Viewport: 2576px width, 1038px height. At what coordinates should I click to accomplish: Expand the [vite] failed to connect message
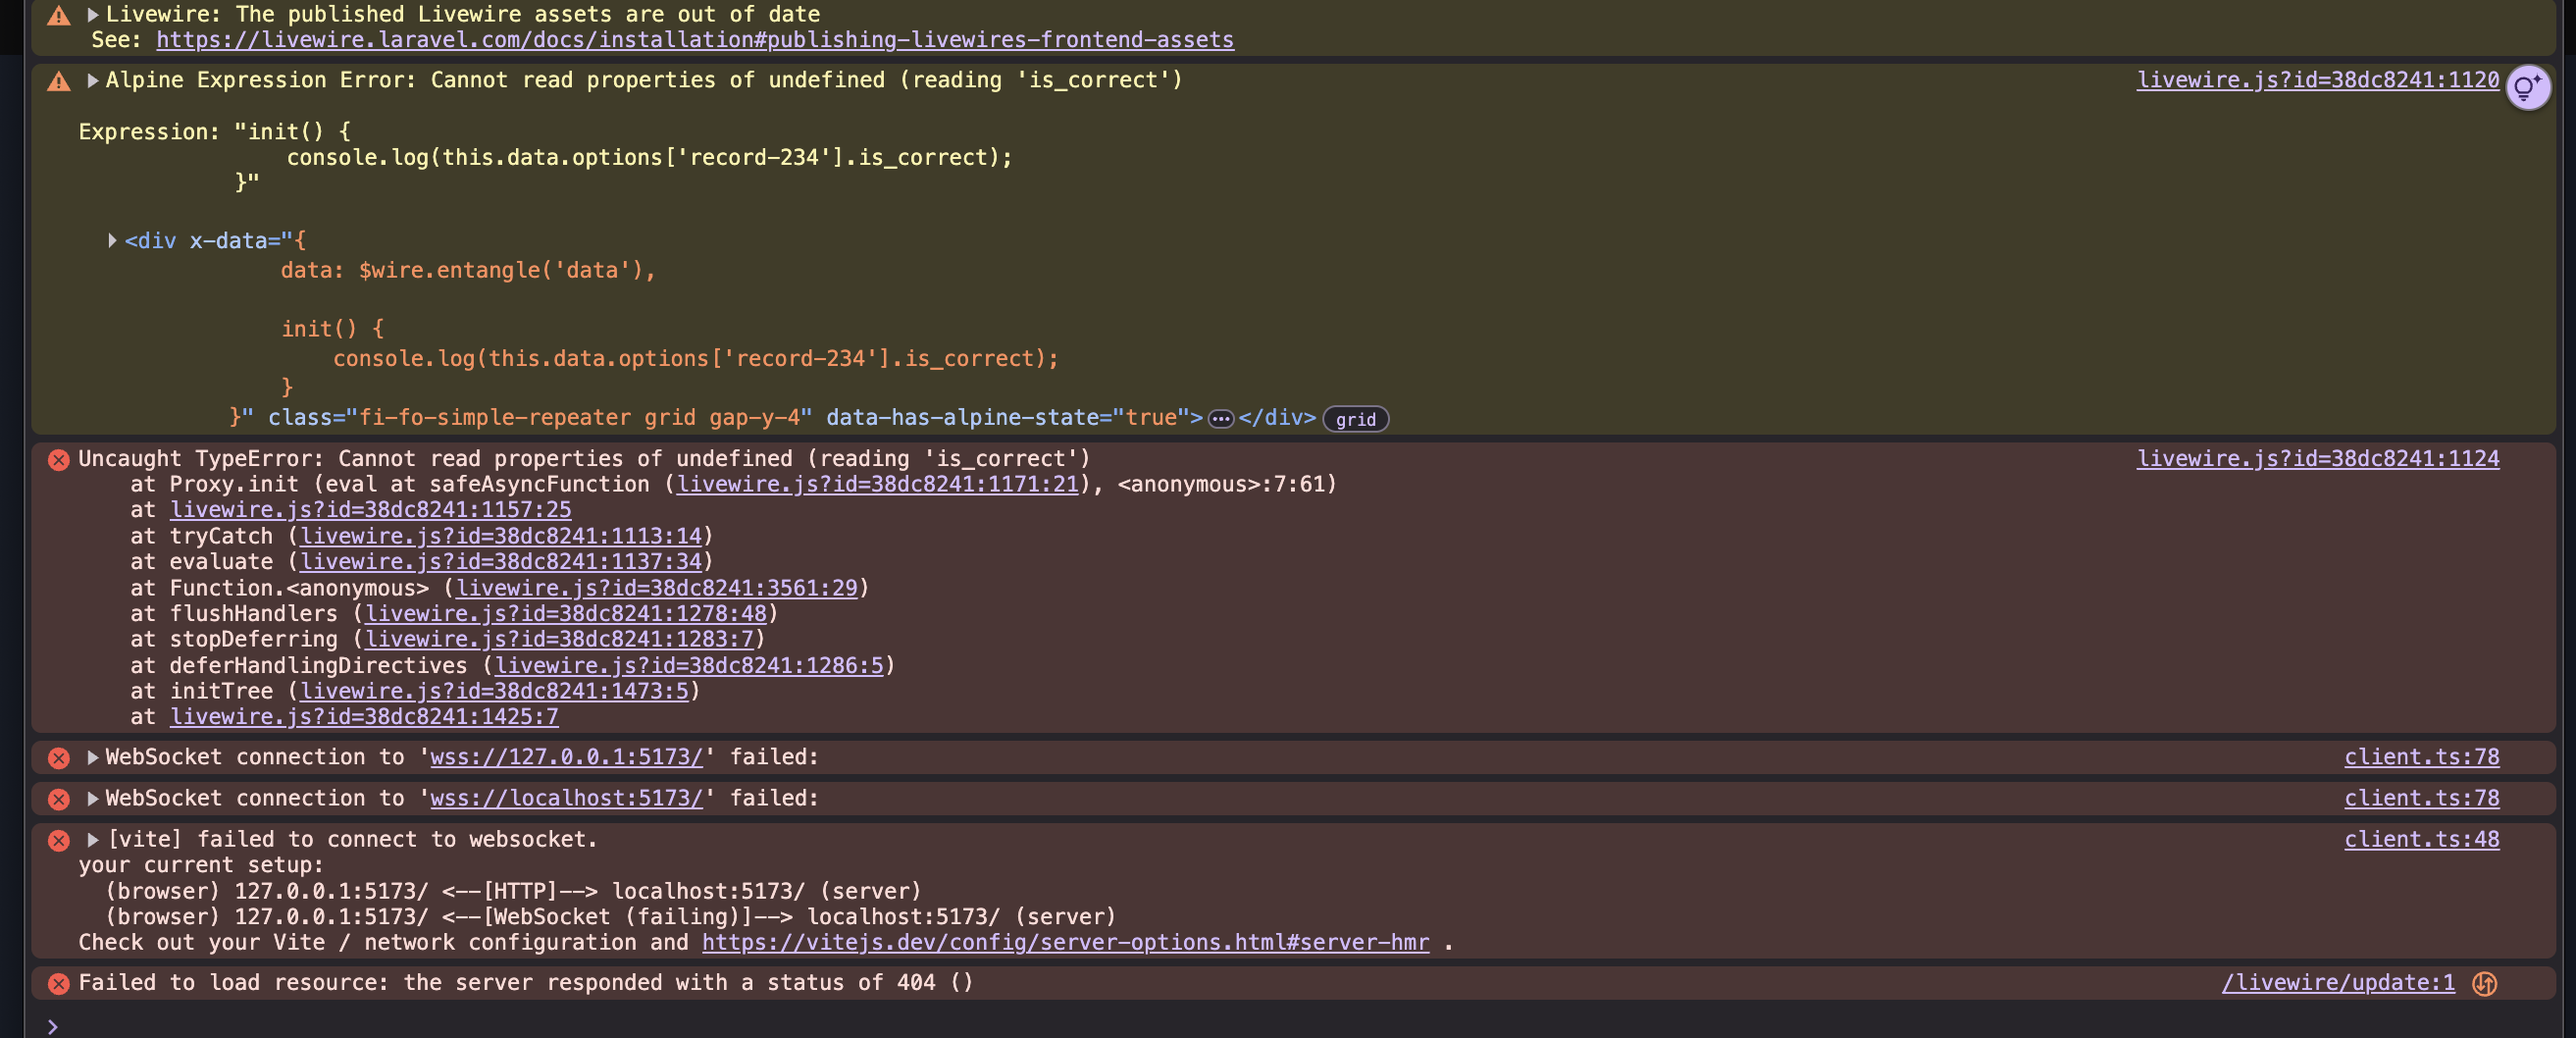[x=92, y=840]
